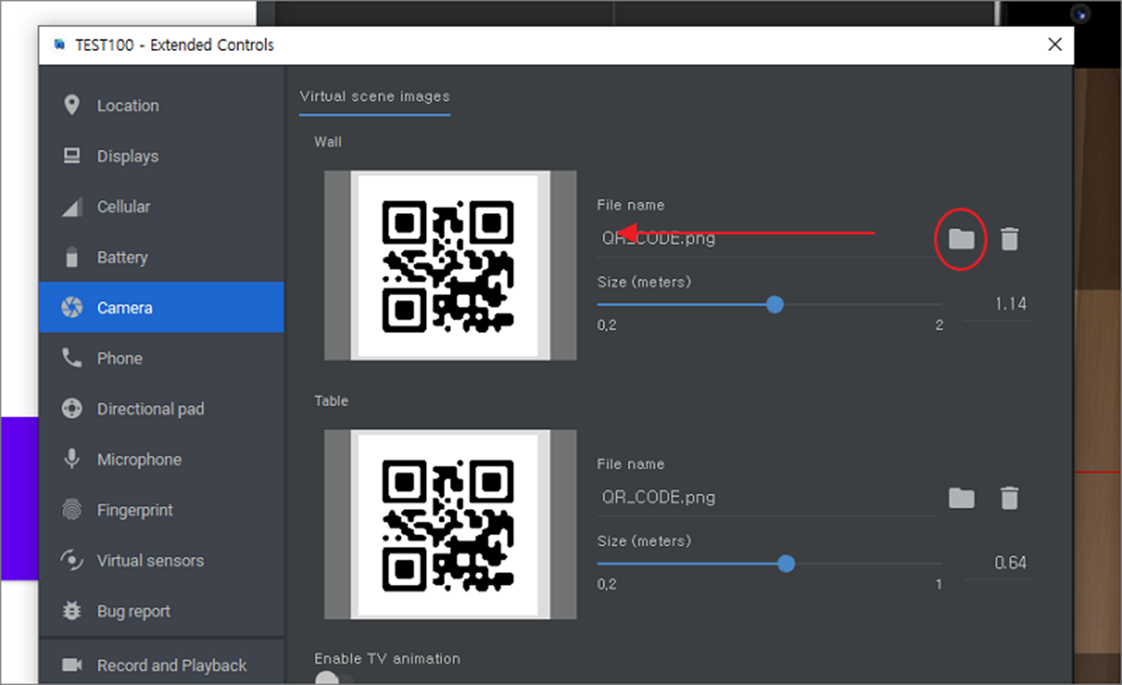Click the Cellular signal icon
The width and height of the screenshot is (1122, 685).
(x=72, y=207)
